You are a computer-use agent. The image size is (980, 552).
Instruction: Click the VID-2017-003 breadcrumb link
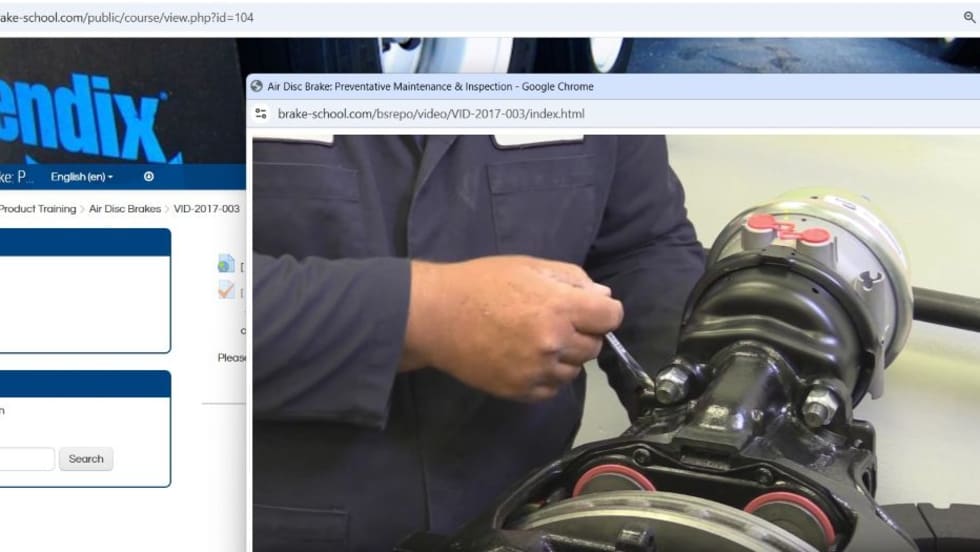click(x=207, y=209)
